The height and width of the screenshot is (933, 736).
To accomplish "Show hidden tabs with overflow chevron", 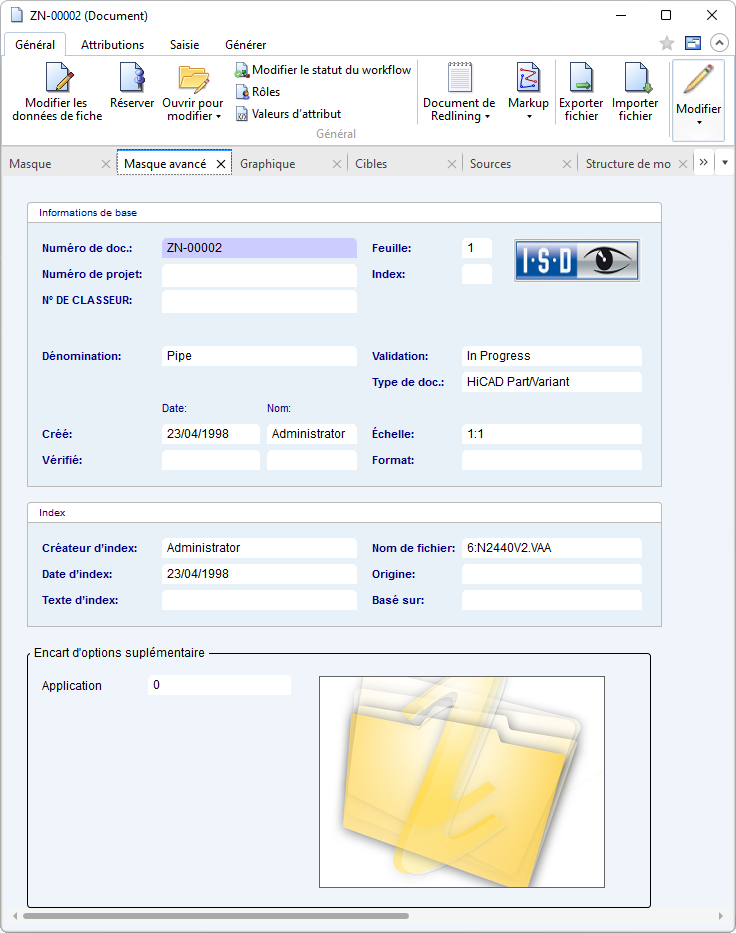I will pyautogui.click(x=704, y=163).
